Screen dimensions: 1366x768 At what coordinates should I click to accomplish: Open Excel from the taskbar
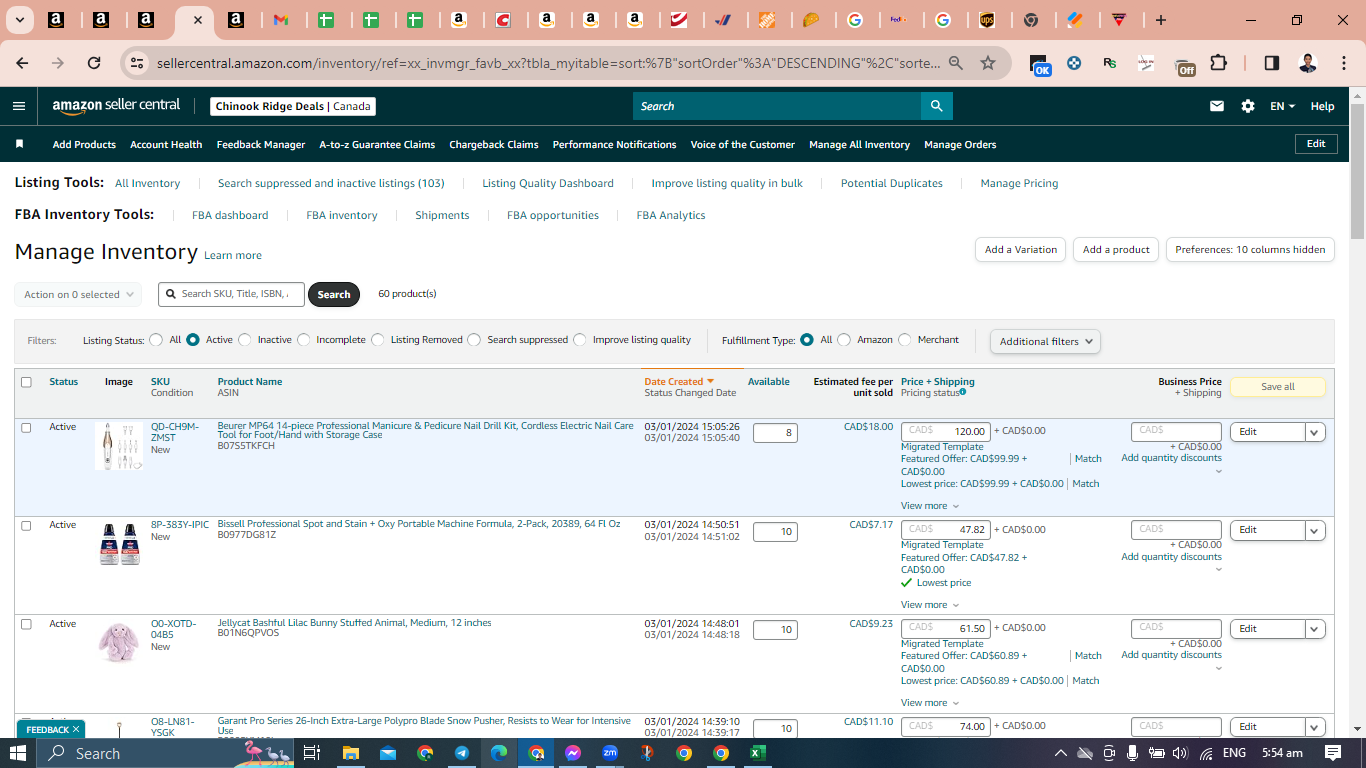click(757, 753)
